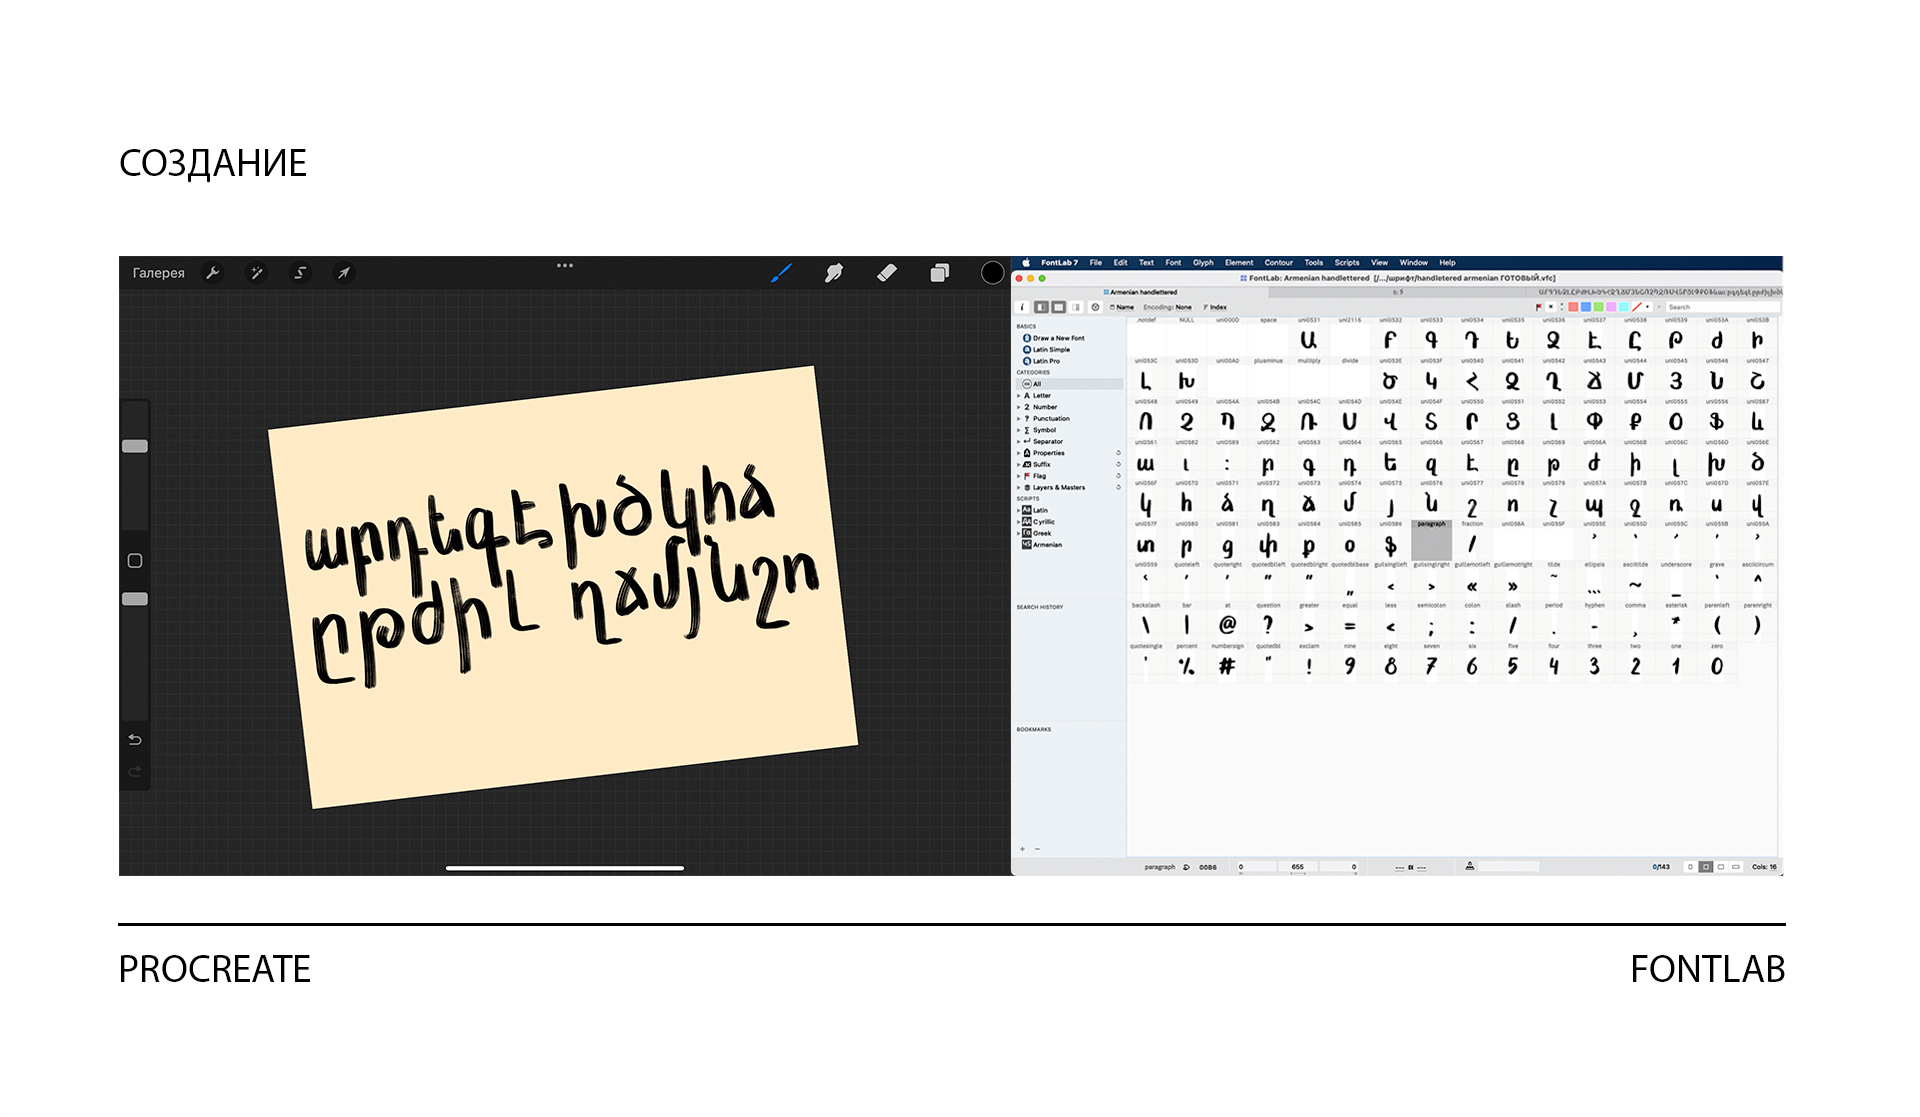Toggle the square modifier button in Procreate sidebar
1920x1117 pixels.
135,561
